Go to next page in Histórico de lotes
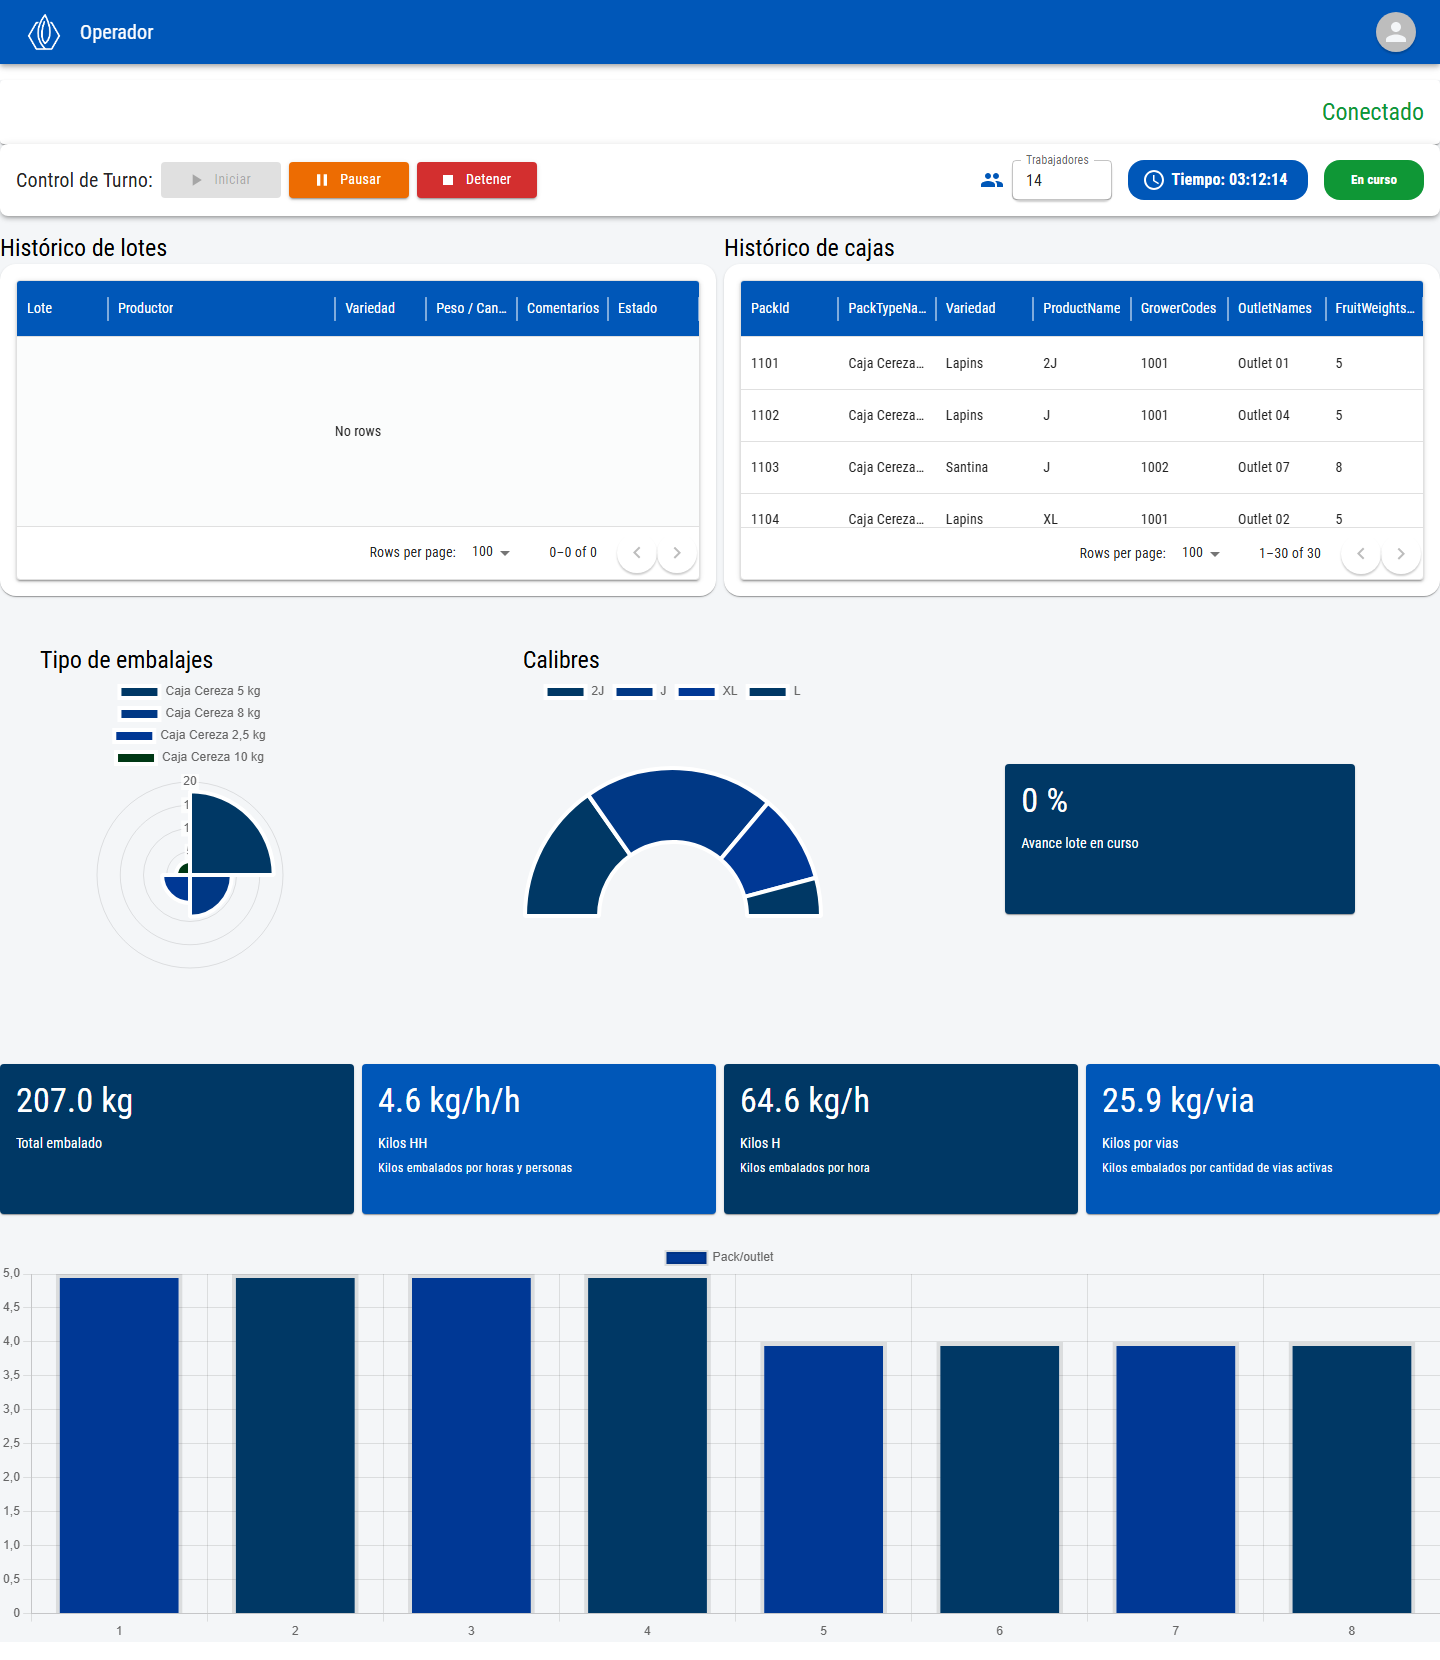Screen dimensions: 1440x1660 [677, 553]
